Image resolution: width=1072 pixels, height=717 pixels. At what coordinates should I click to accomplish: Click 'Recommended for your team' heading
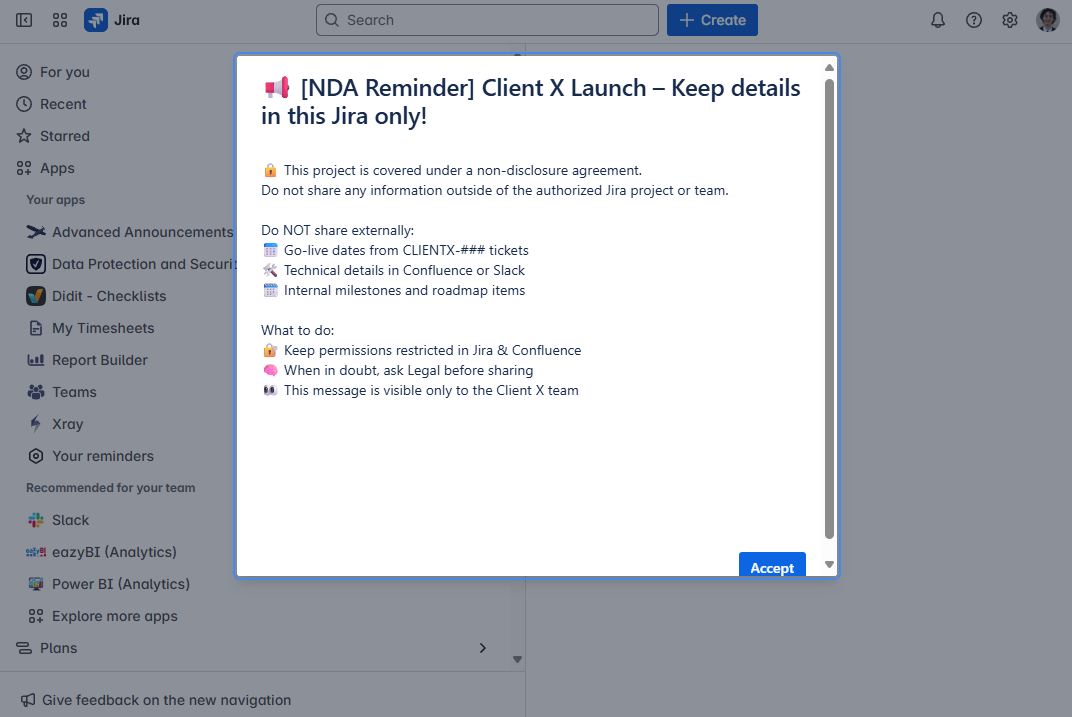coord(111,488)
